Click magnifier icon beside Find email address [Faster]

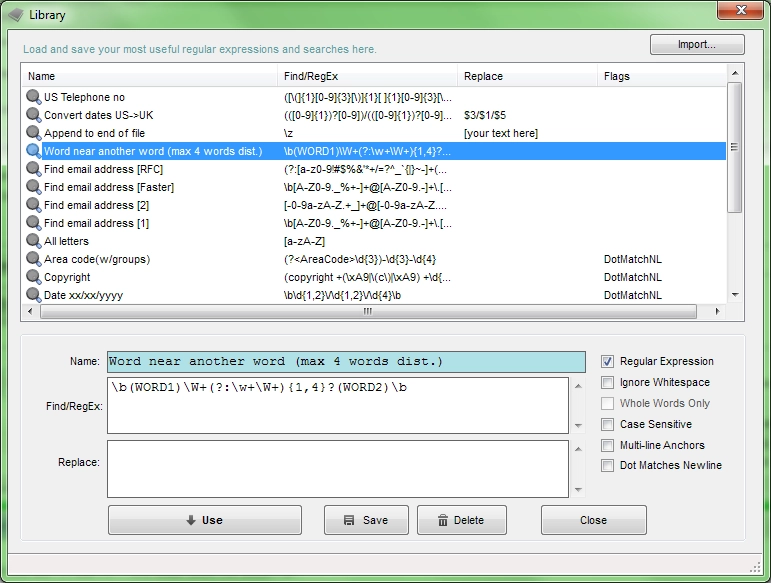coord(33,187)
